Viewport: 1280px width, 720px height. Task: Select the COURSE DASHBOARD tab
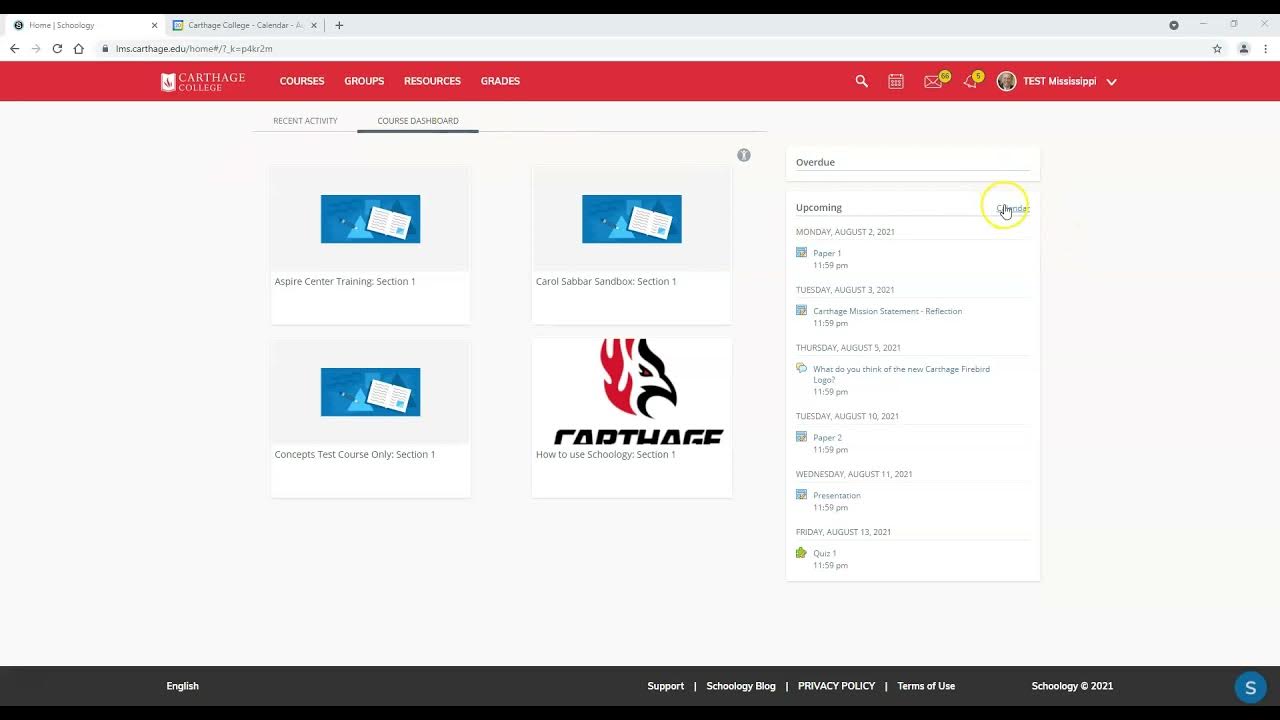[x=418, y=121]
